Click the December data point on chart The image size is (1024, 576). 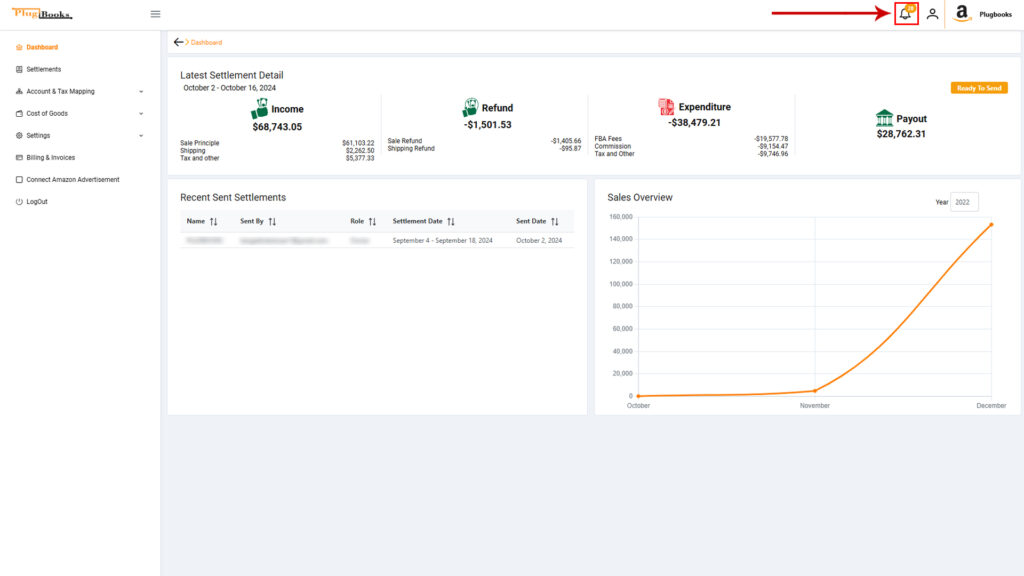991,225
